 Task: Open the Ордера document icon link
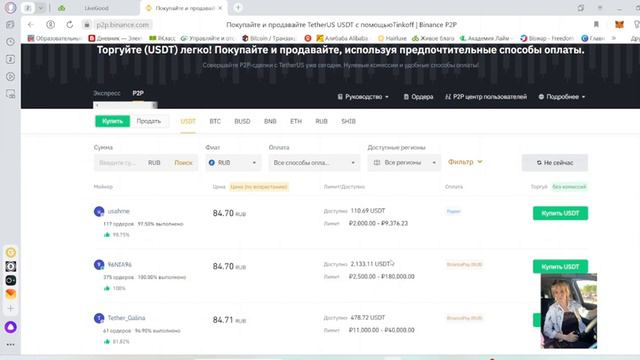(418, 97)
